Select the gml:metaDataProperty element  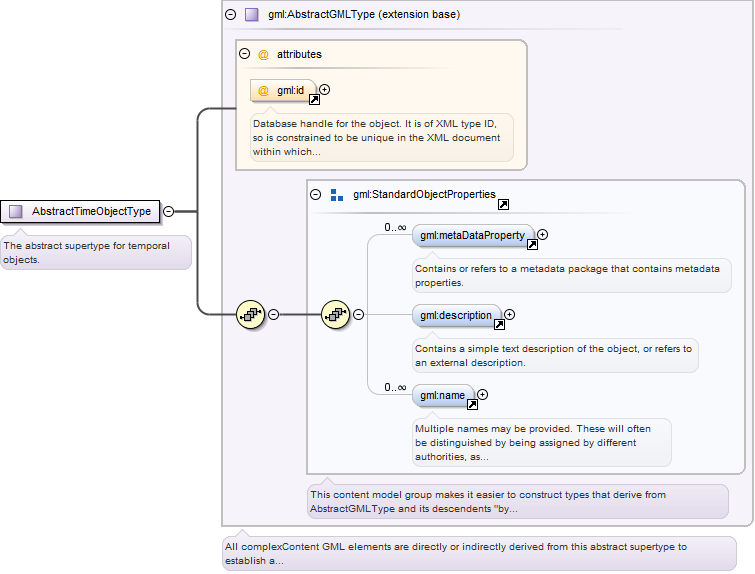473,235
